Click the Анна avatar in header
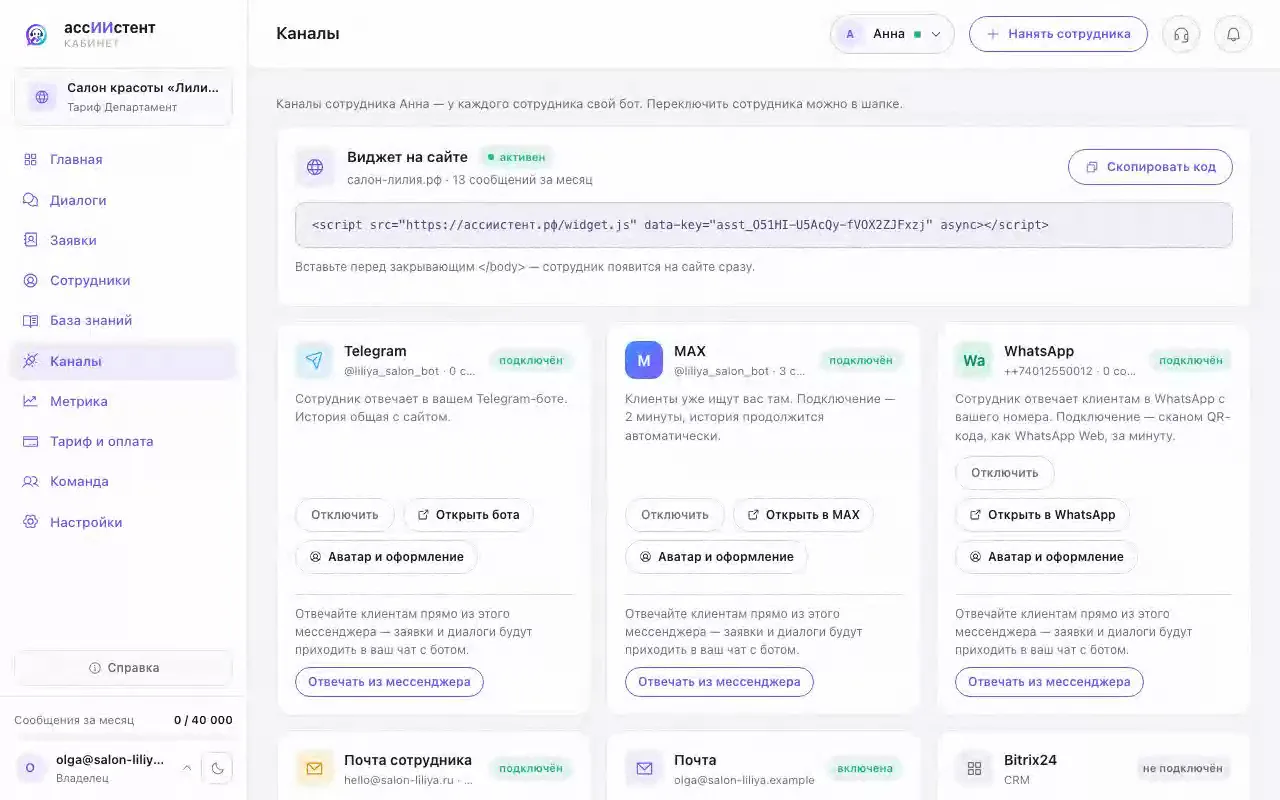The height and width of the screenshot is (800, 1280). 850,34
